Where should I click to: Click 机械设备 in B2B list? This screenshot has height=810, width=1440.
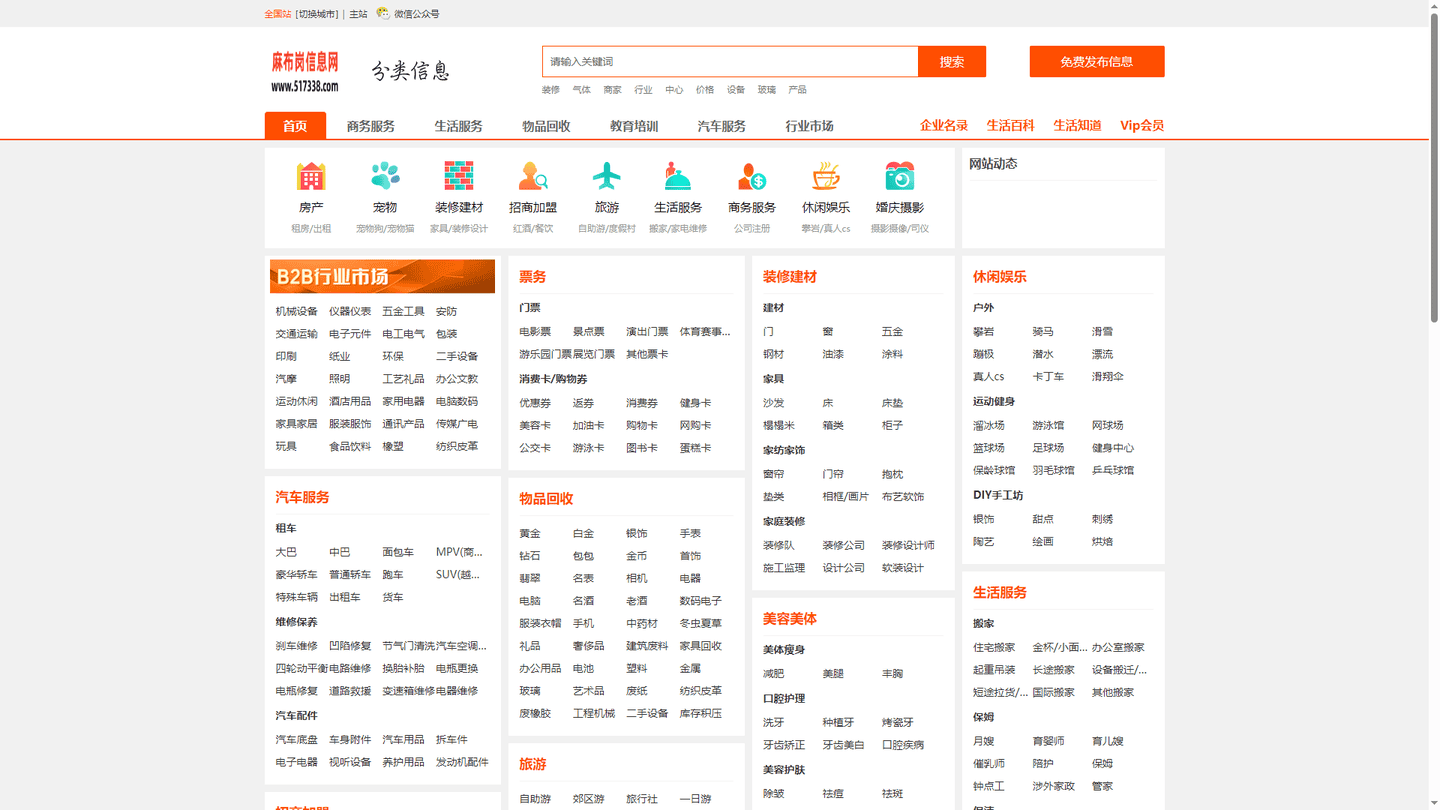tap(296, 312)
